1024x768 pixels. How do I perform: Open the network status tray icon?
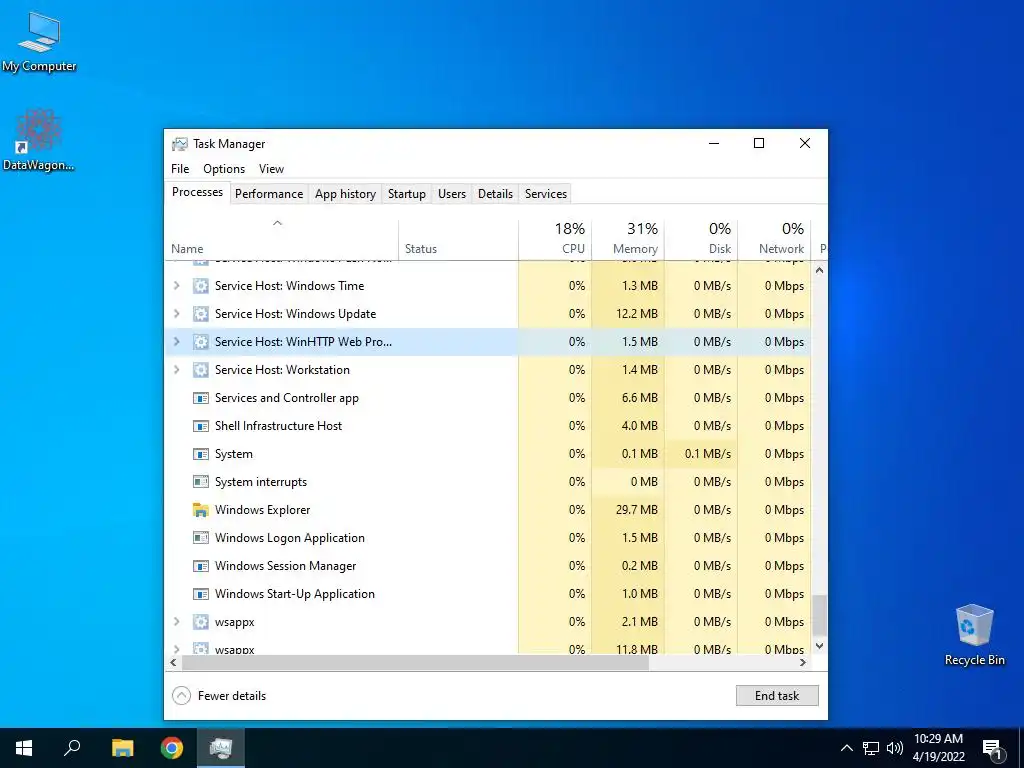[x=871, y=748]
